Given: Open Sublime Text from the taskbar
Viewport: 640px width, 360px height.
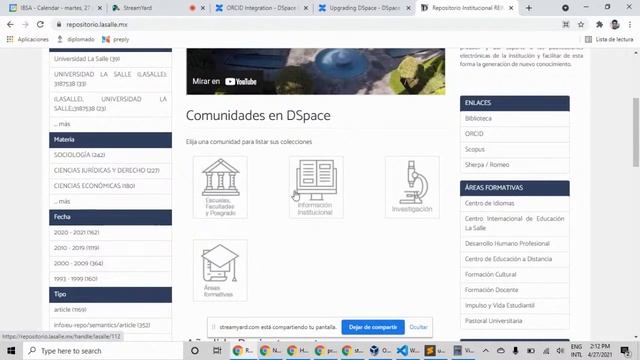Looking at the screenshot, I should tap(435, 351).
